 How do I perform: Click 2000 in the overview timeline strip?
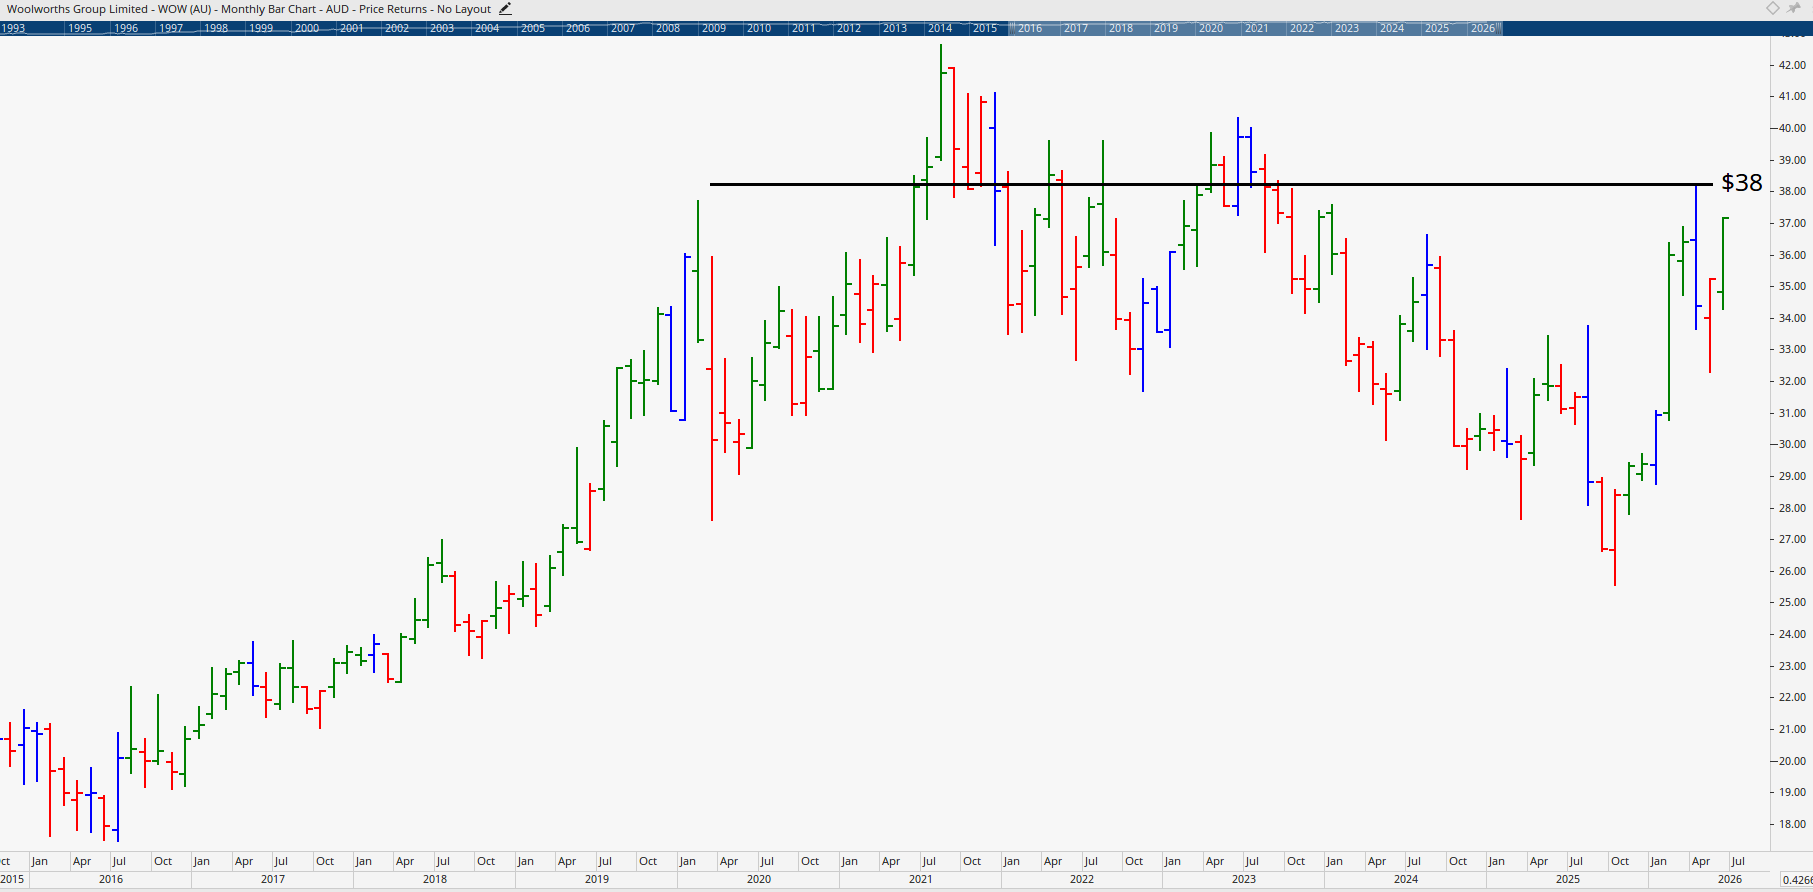[307, 29]
